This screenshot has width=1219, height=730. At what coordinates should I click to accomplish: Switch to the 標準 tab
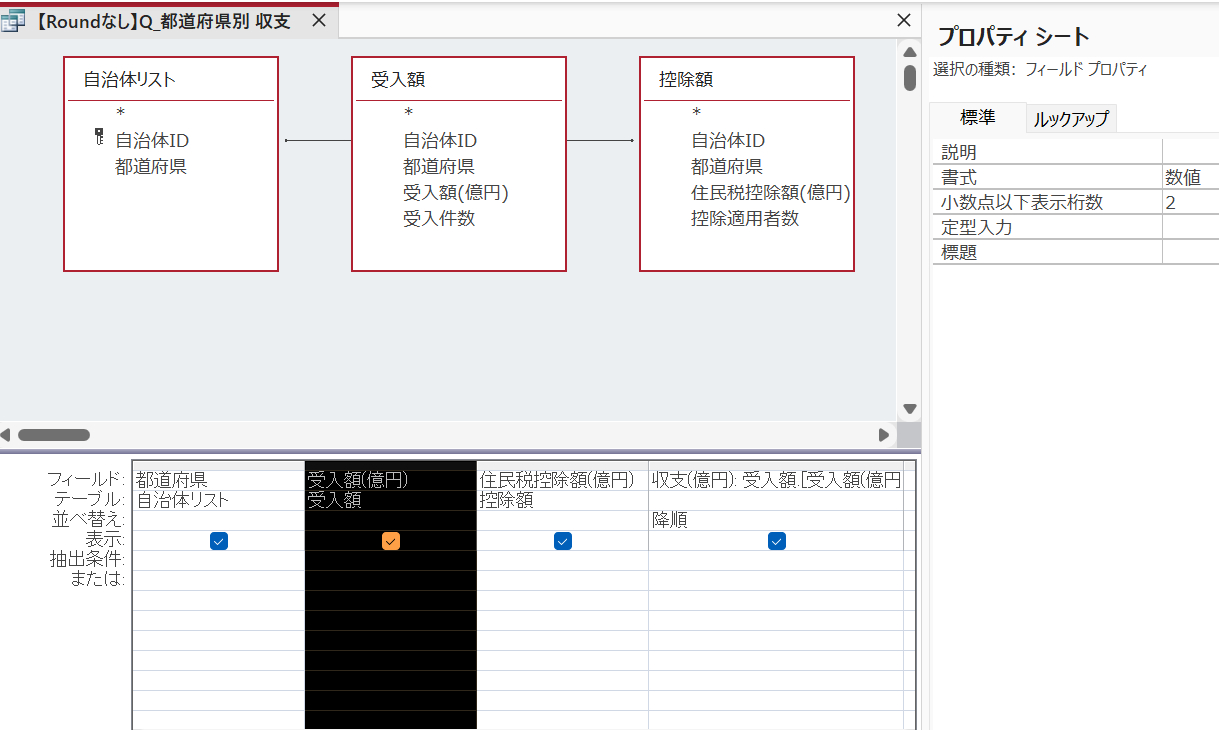coord(977,117)
